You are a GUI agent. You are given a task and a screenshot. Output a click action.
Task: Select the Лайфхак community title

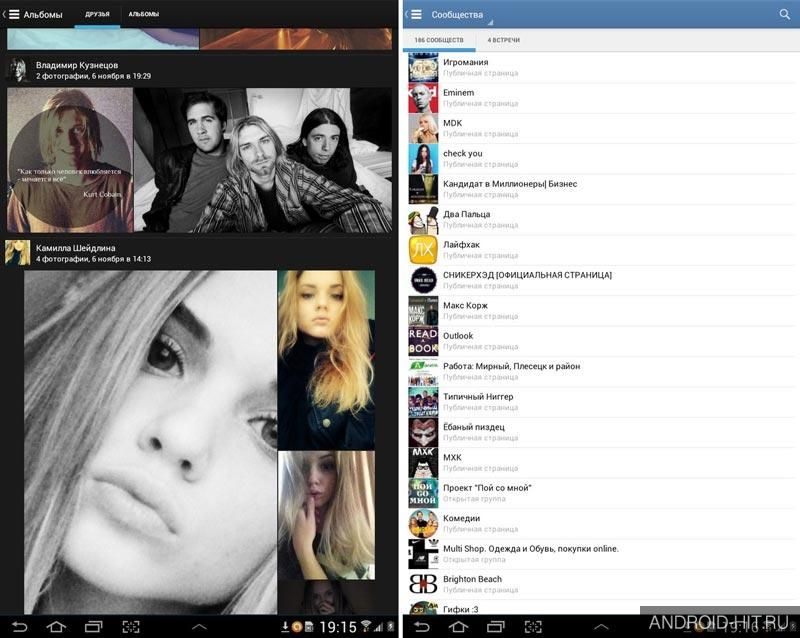click(x=461, y=244)
